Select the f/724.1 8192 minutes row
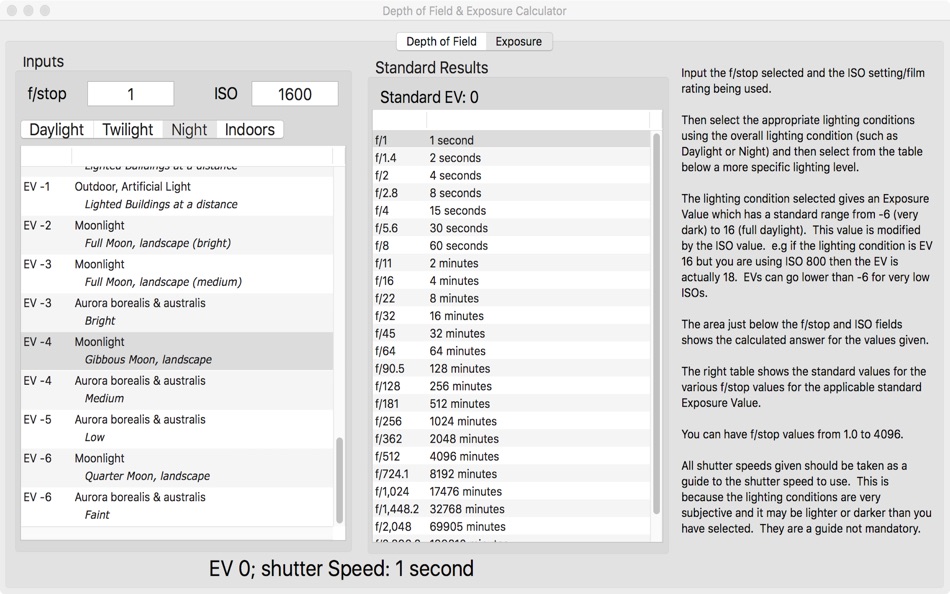 coord(511,474)
